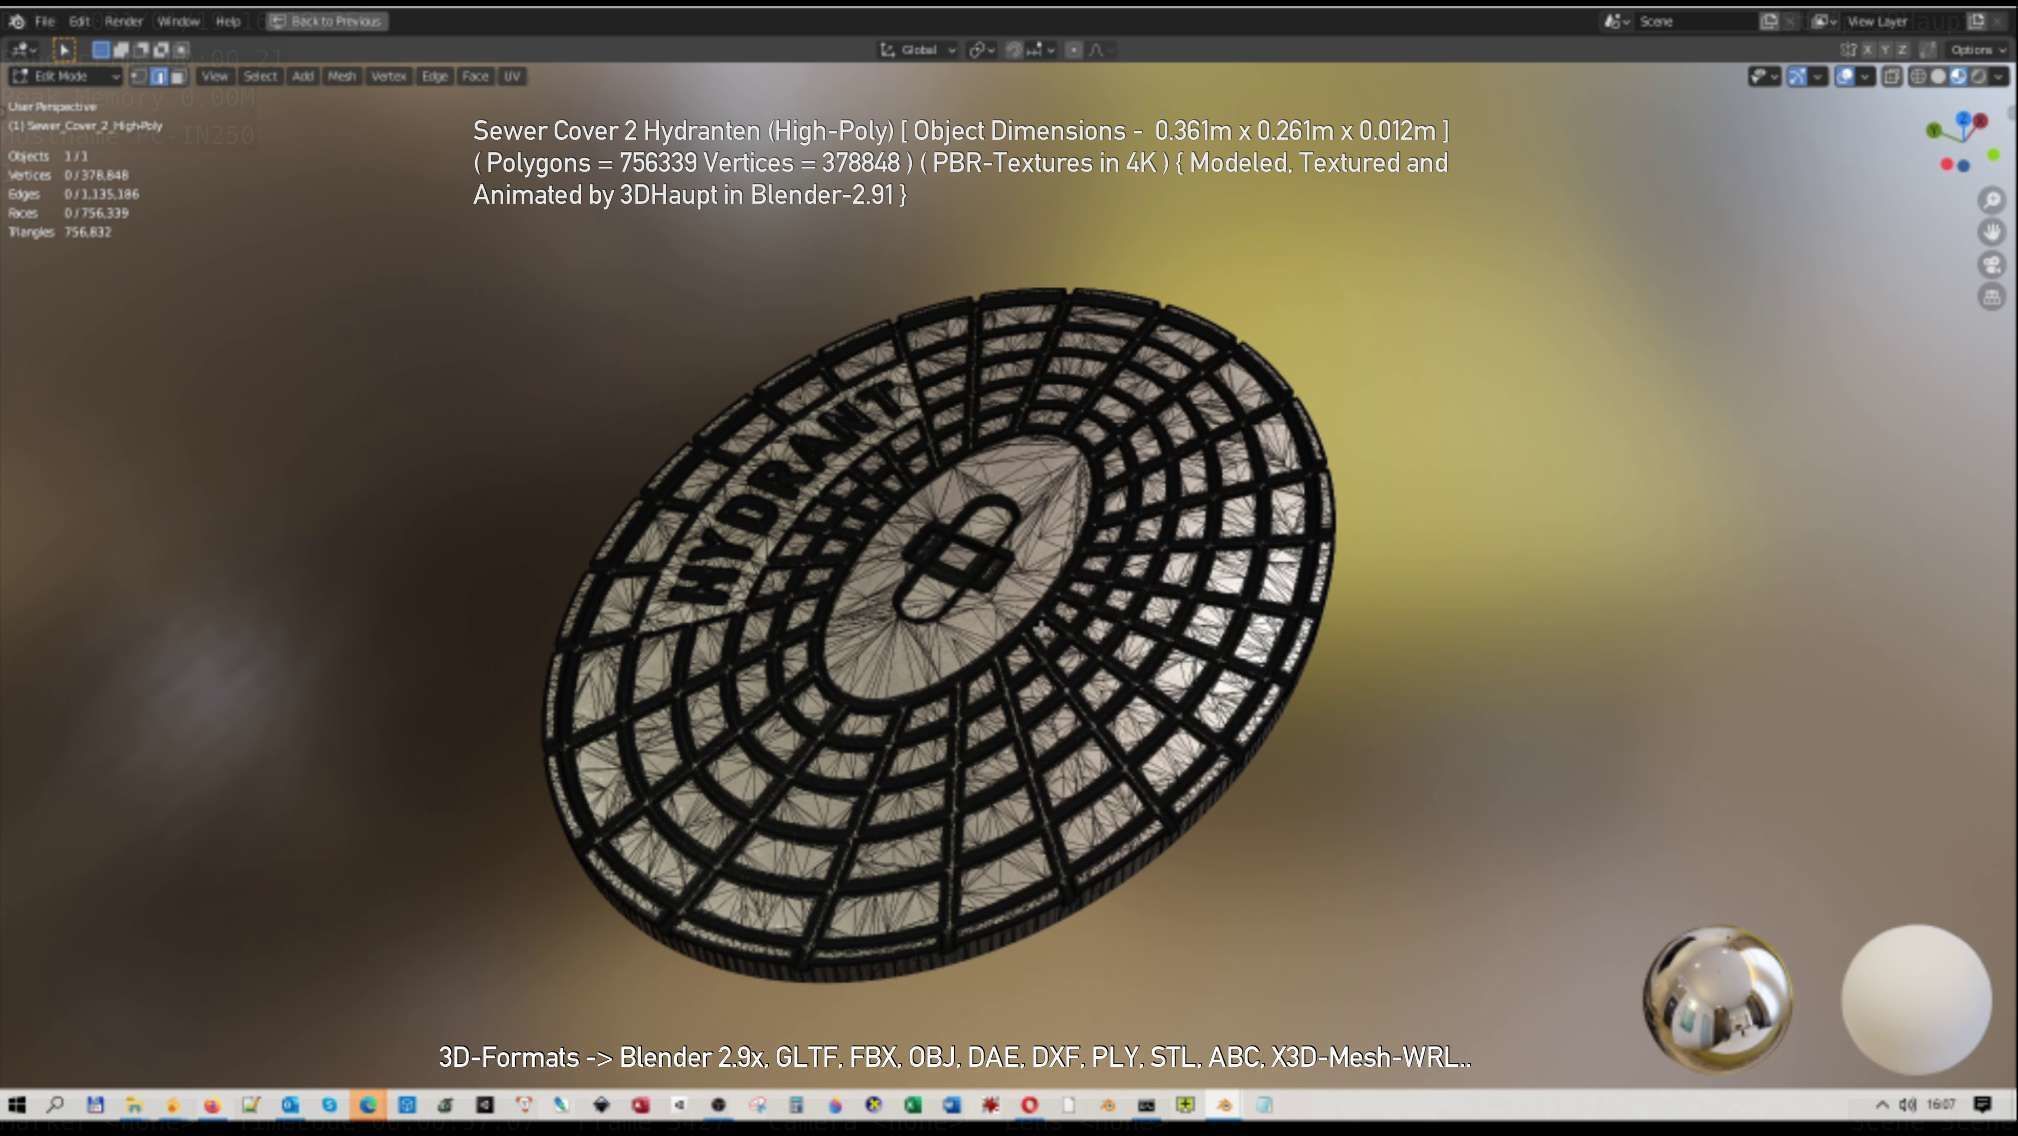This screenshot has width=2018, height=1136.
Task: Open the proportional editing falloff selector
Action: coord(1100,49)
